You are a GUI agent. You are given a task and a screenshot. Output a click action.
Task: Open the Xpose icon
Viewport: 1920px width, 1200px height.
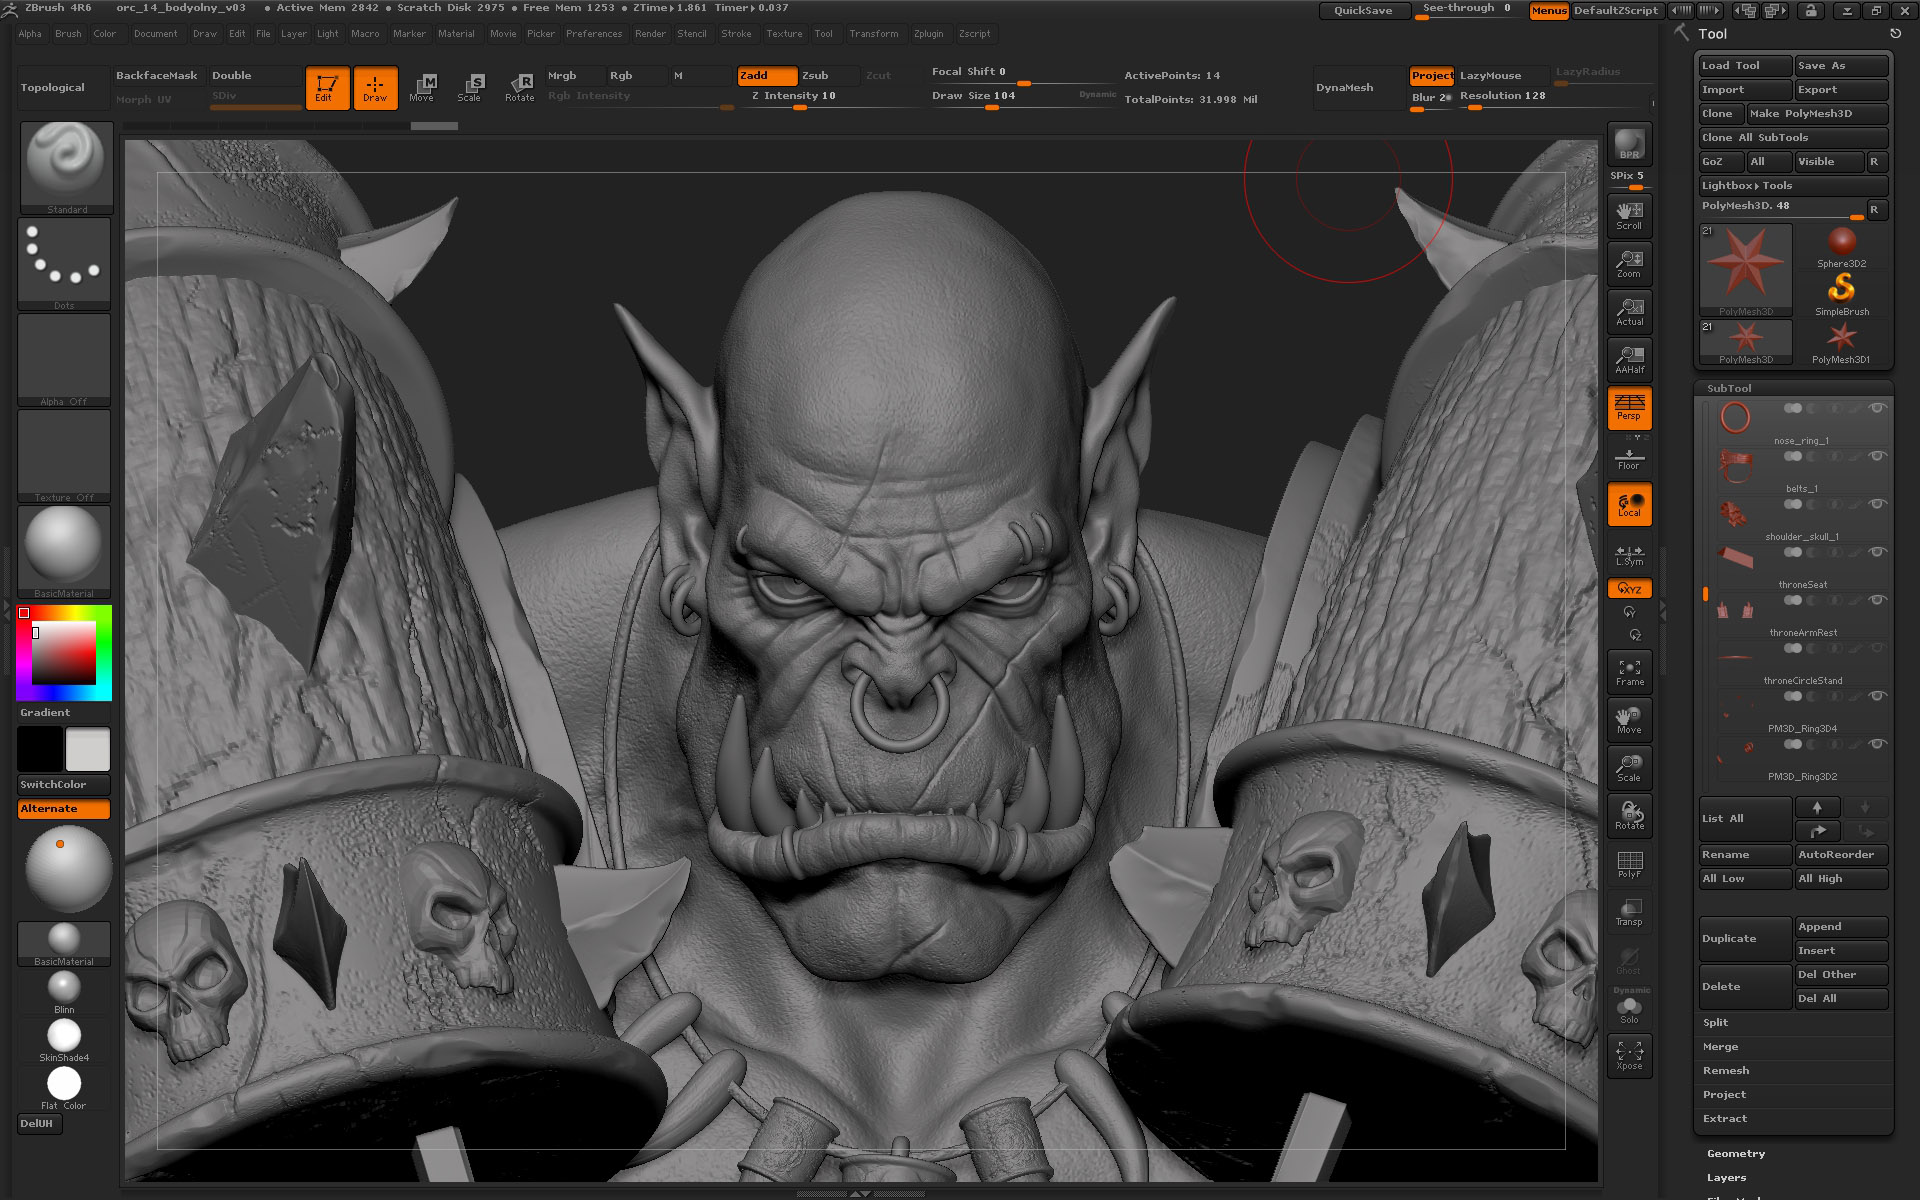tap(1629, 1056)
